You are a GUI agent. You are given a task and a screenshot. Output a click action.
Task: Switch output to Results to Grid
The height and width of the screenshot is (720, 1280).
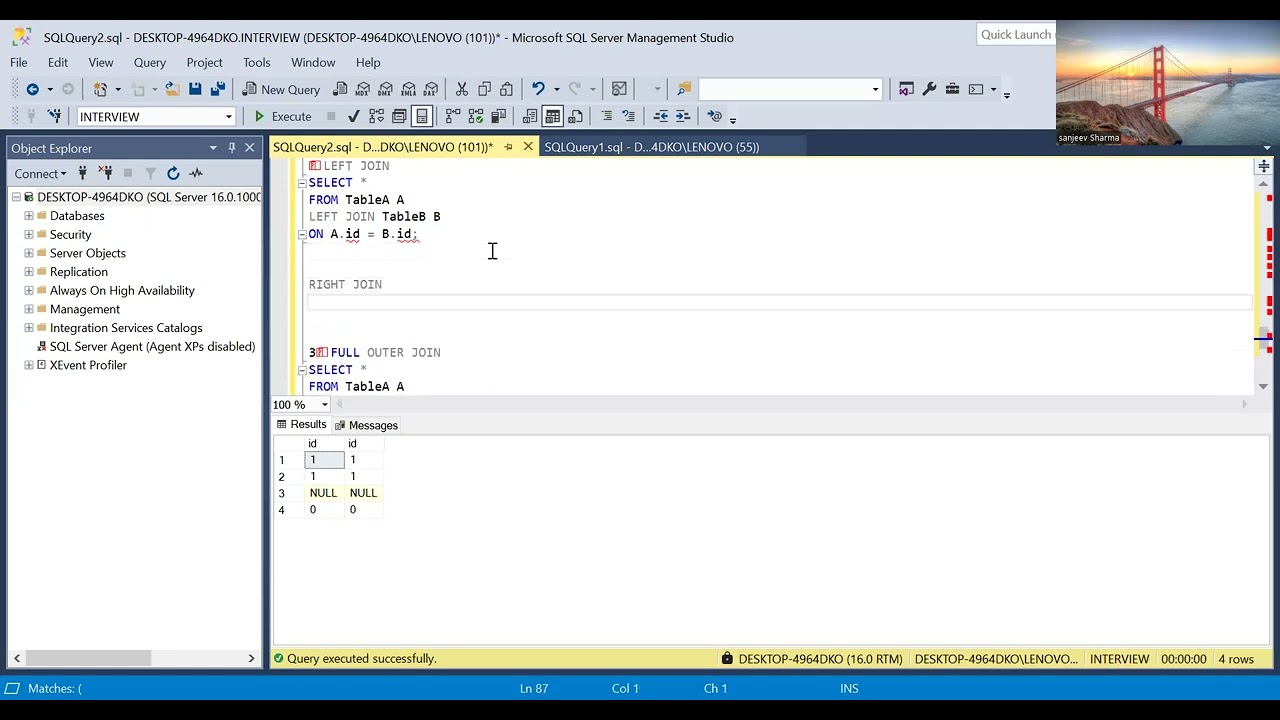(552, 116)
